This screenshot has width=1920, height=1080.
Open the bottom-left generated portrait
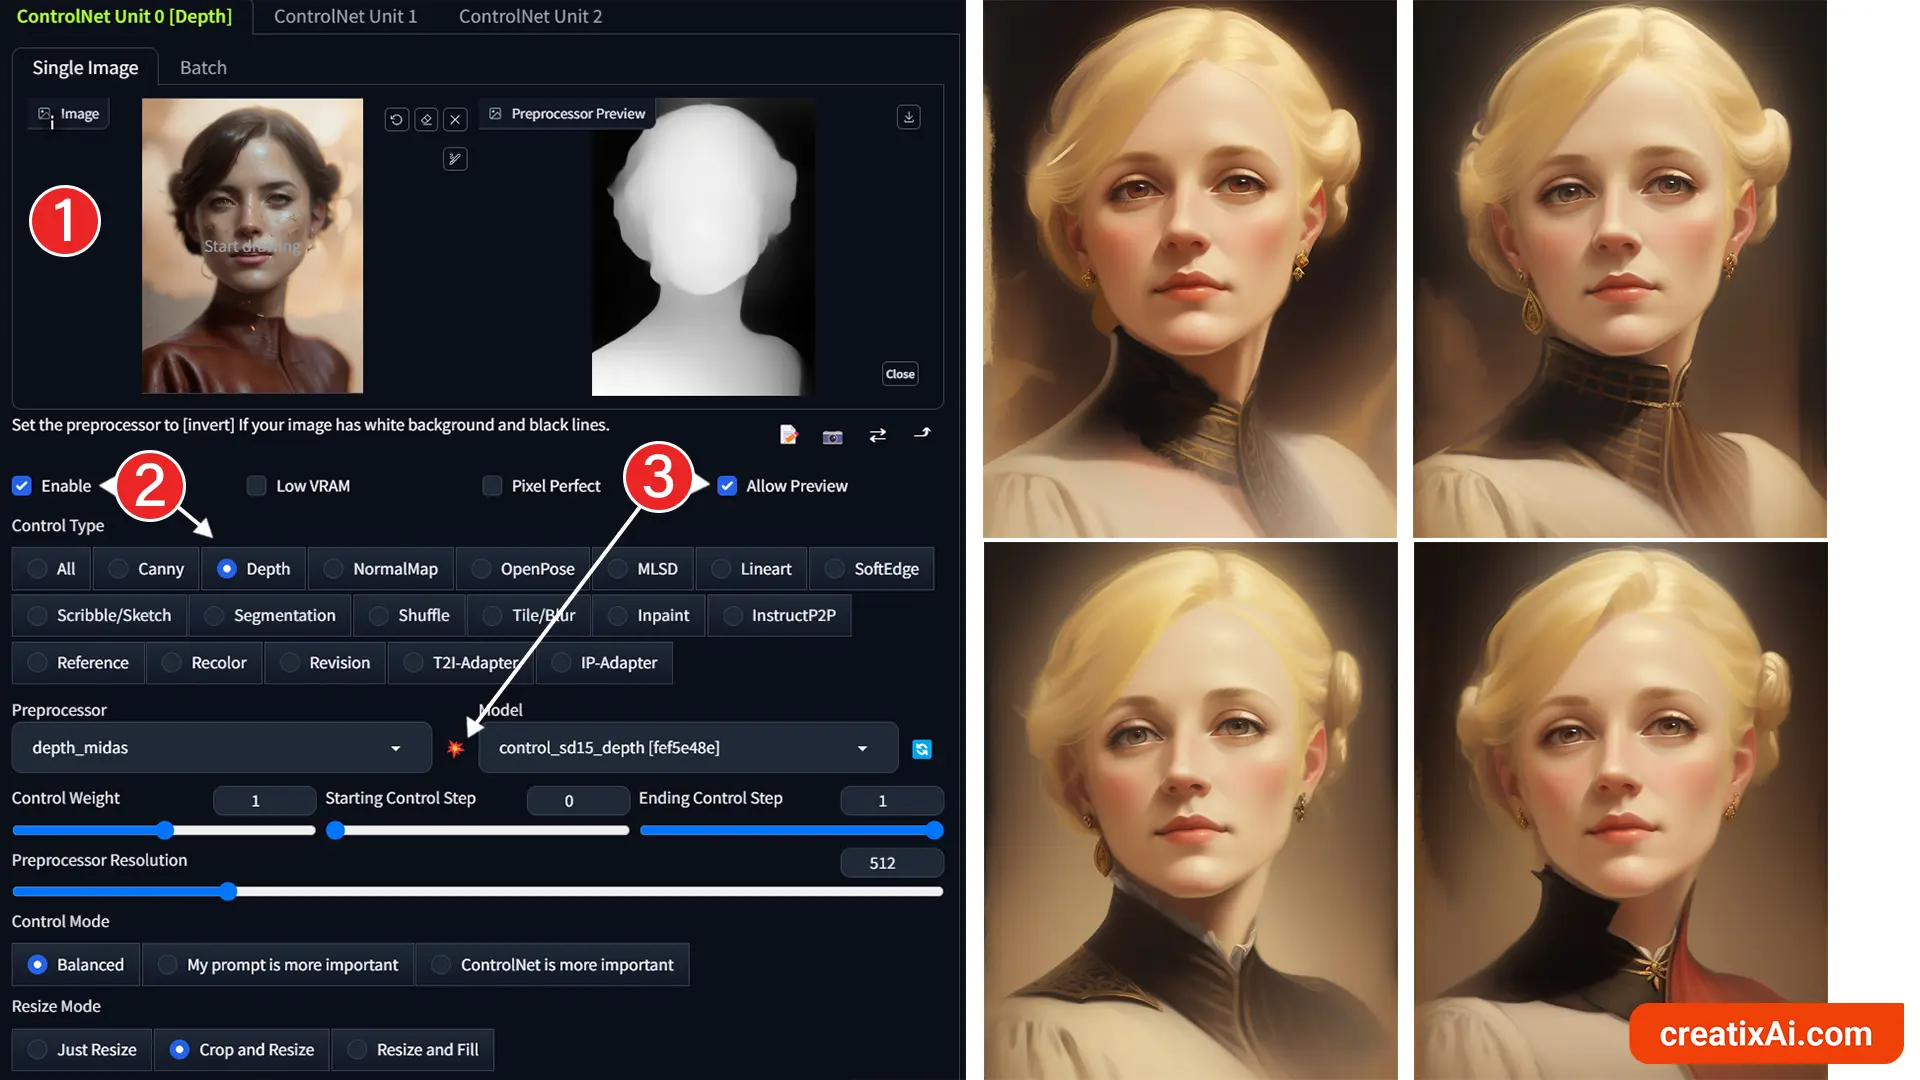click(1190, 811)
